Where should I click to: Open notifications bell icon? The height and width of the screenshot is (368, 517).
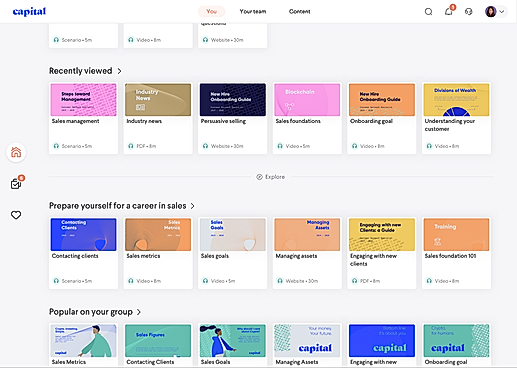pyautogui.click(x=449, y=12)
